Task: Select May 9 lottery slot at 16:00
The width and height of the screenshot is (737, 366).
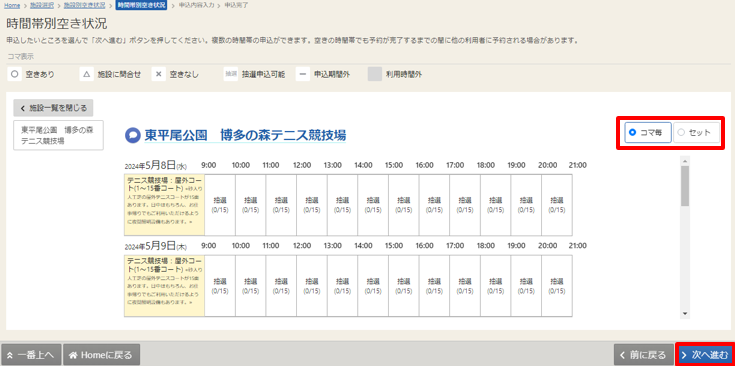Action: pyautogui.click(x=434, y=286)
